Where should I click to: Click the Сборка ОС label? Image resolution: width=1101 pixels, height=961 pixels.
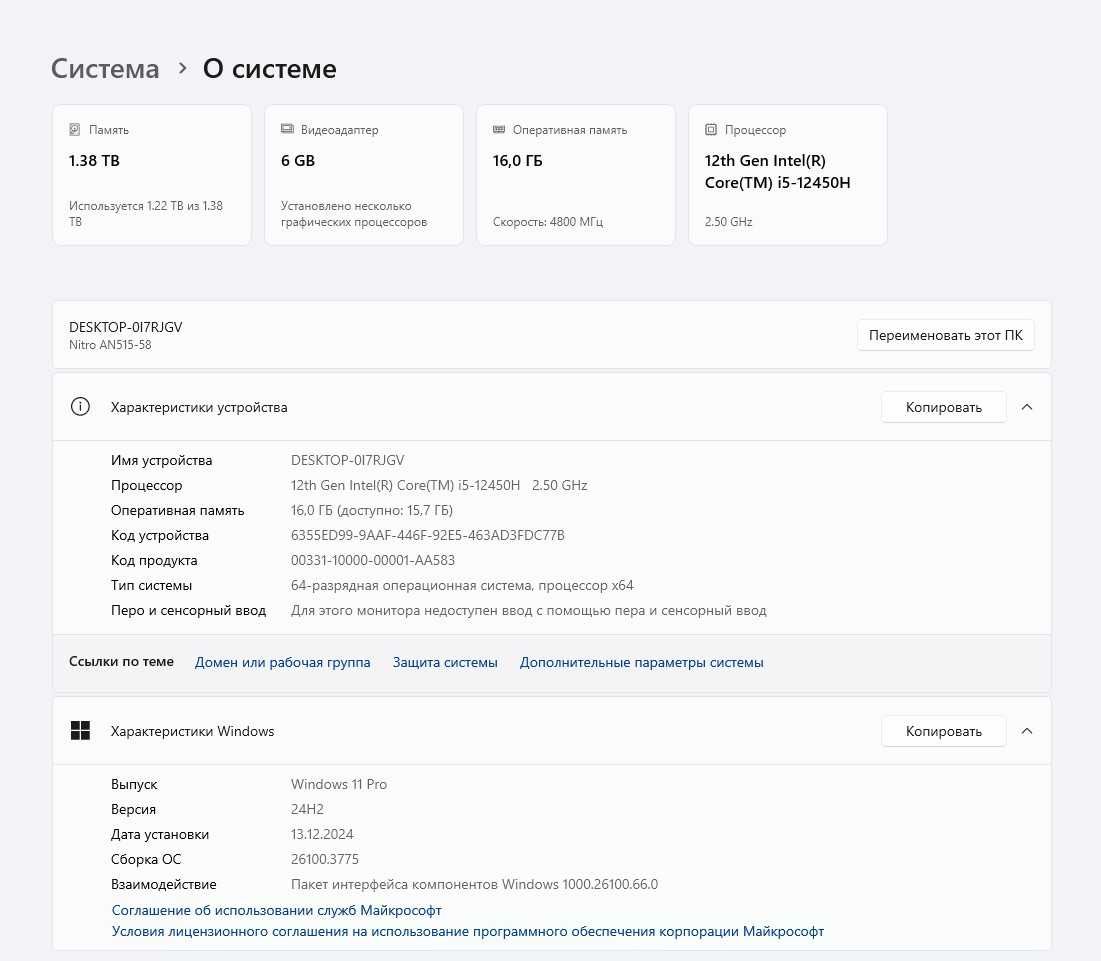(146, 859)
